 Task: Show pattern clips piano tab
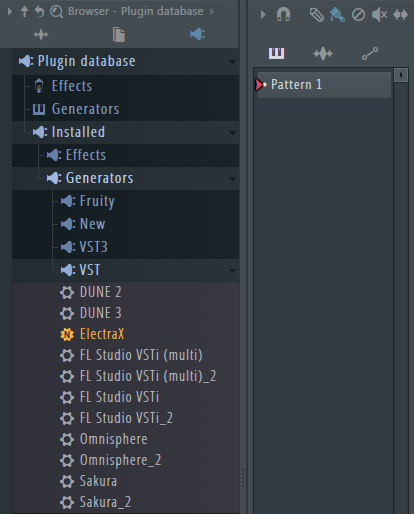click(277, 53)
